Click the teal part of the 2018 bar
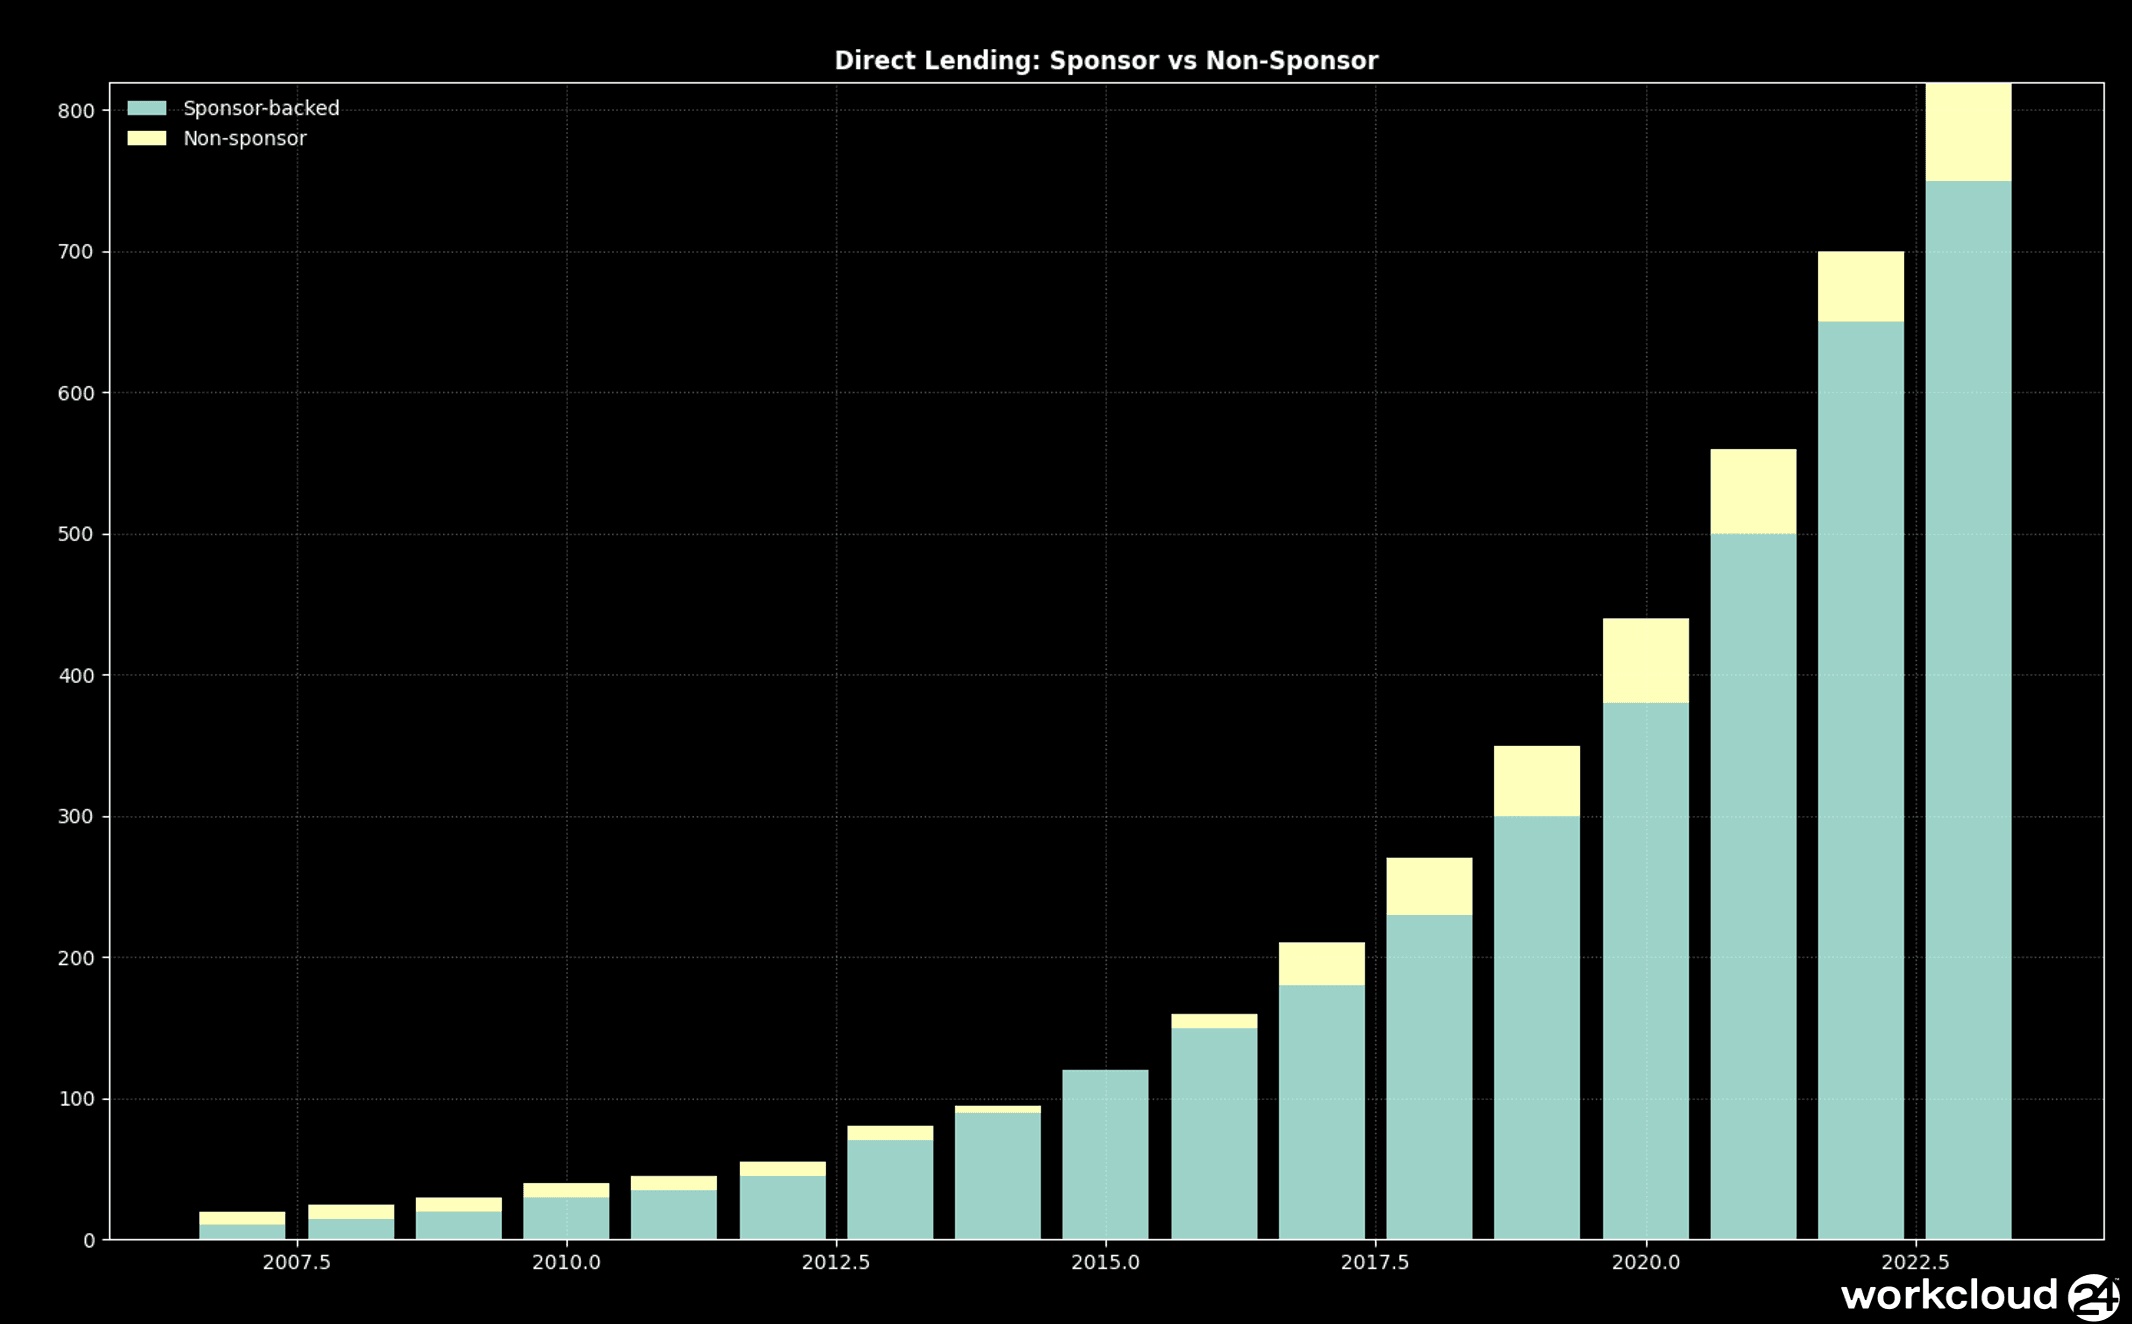Viewport: 2132px width, 1324px height. 1429,1076
